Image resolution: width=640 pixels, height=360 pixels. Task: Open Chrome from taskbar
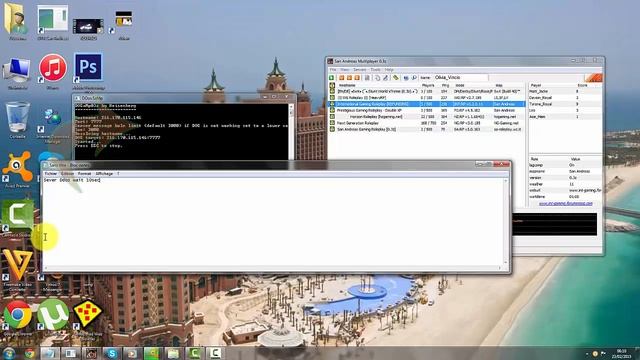coord(29,353)
